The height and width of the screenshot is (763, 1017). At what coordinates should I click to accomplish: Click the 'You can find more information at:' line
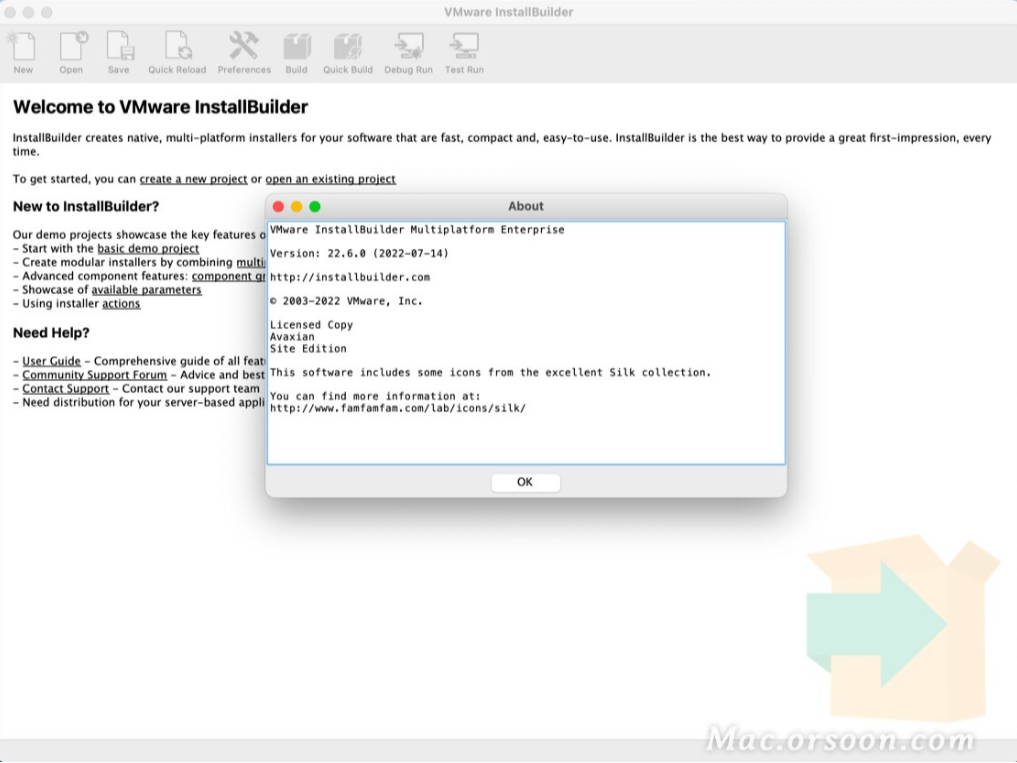(375, 396)
